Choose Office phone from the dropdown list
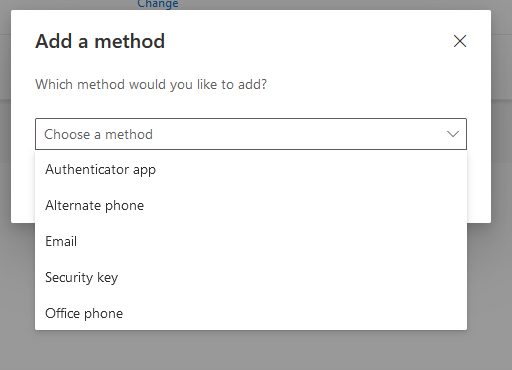 click(x=251, y=313)
